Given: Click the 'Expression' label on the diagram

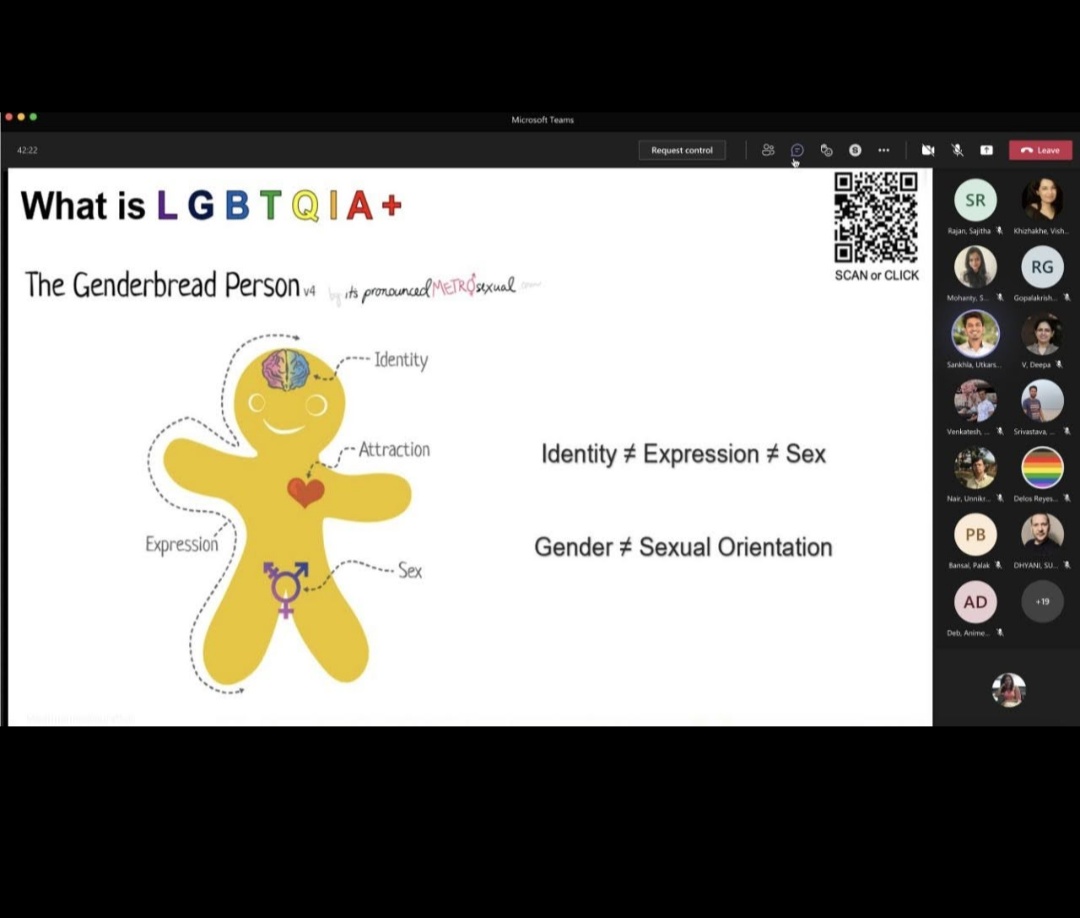Looking at the screenshot, I should point(182,545).
